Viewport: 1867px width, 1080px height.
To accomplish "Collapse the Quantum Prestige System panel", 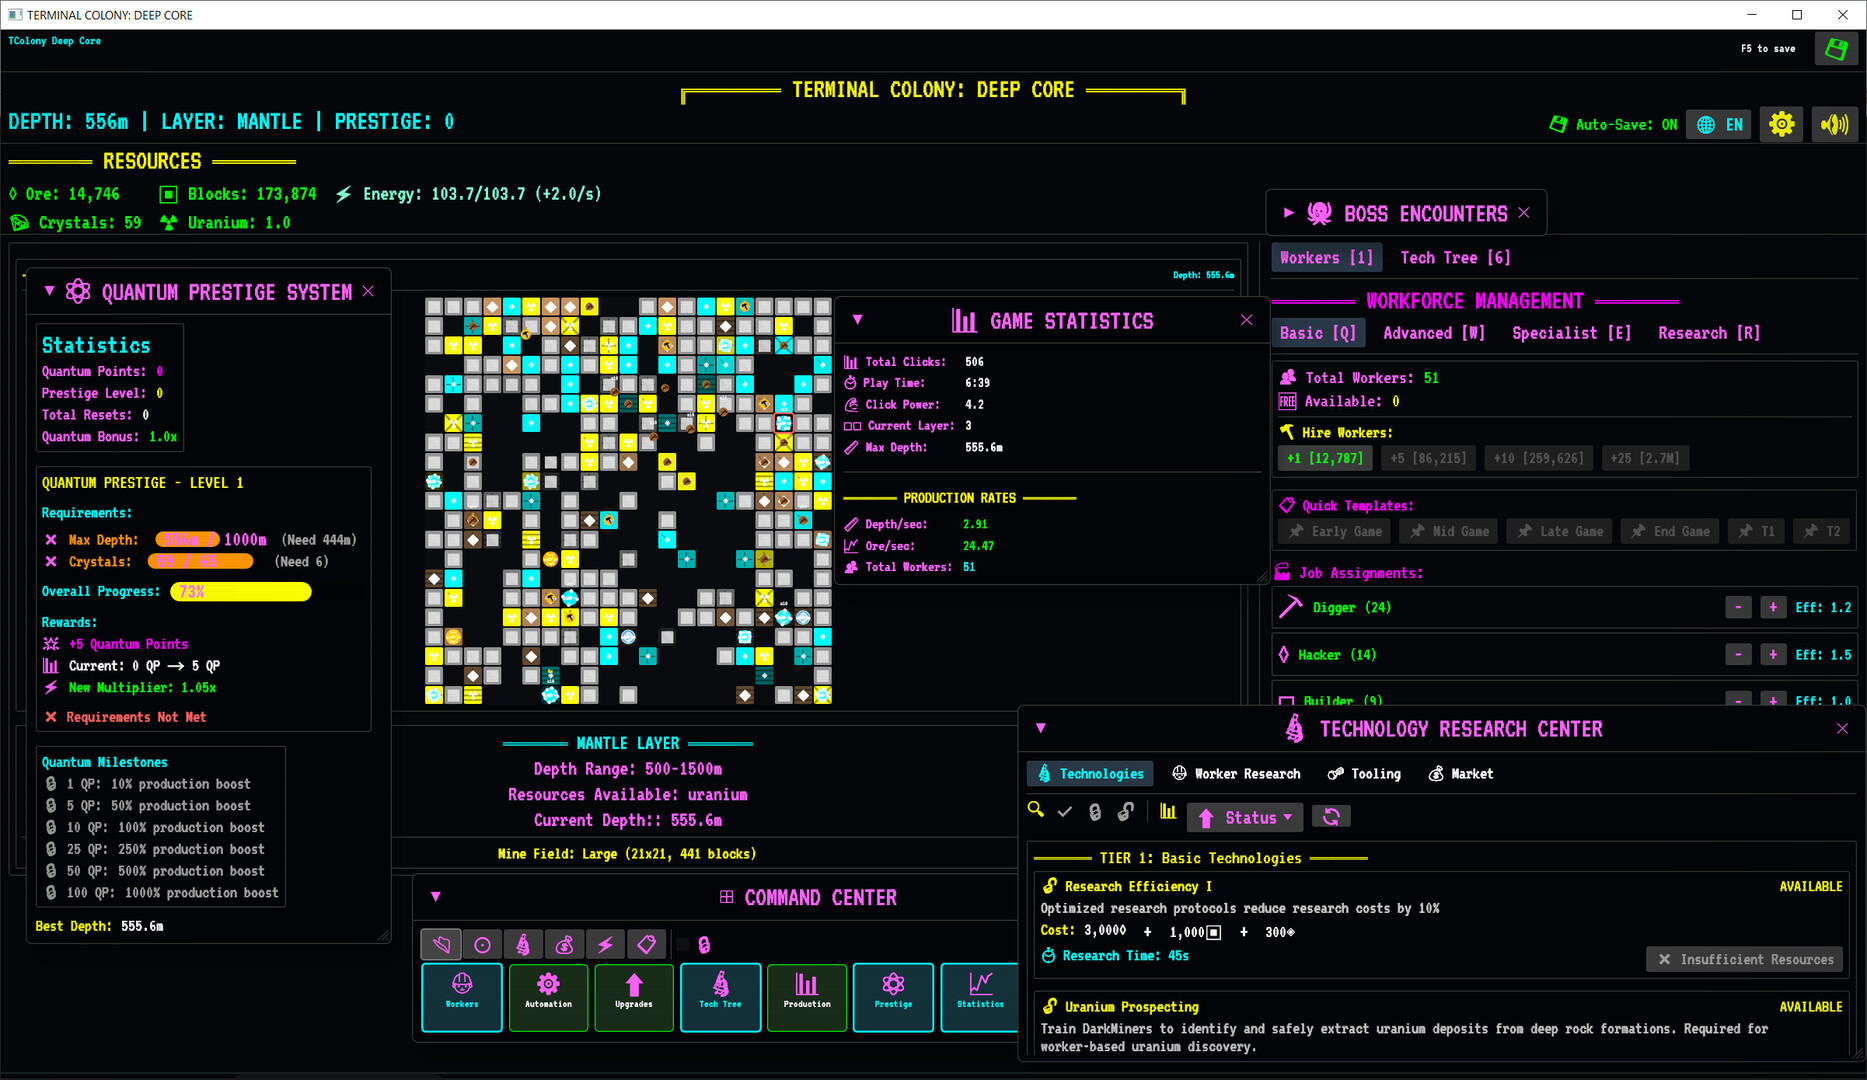I will 50,291.
